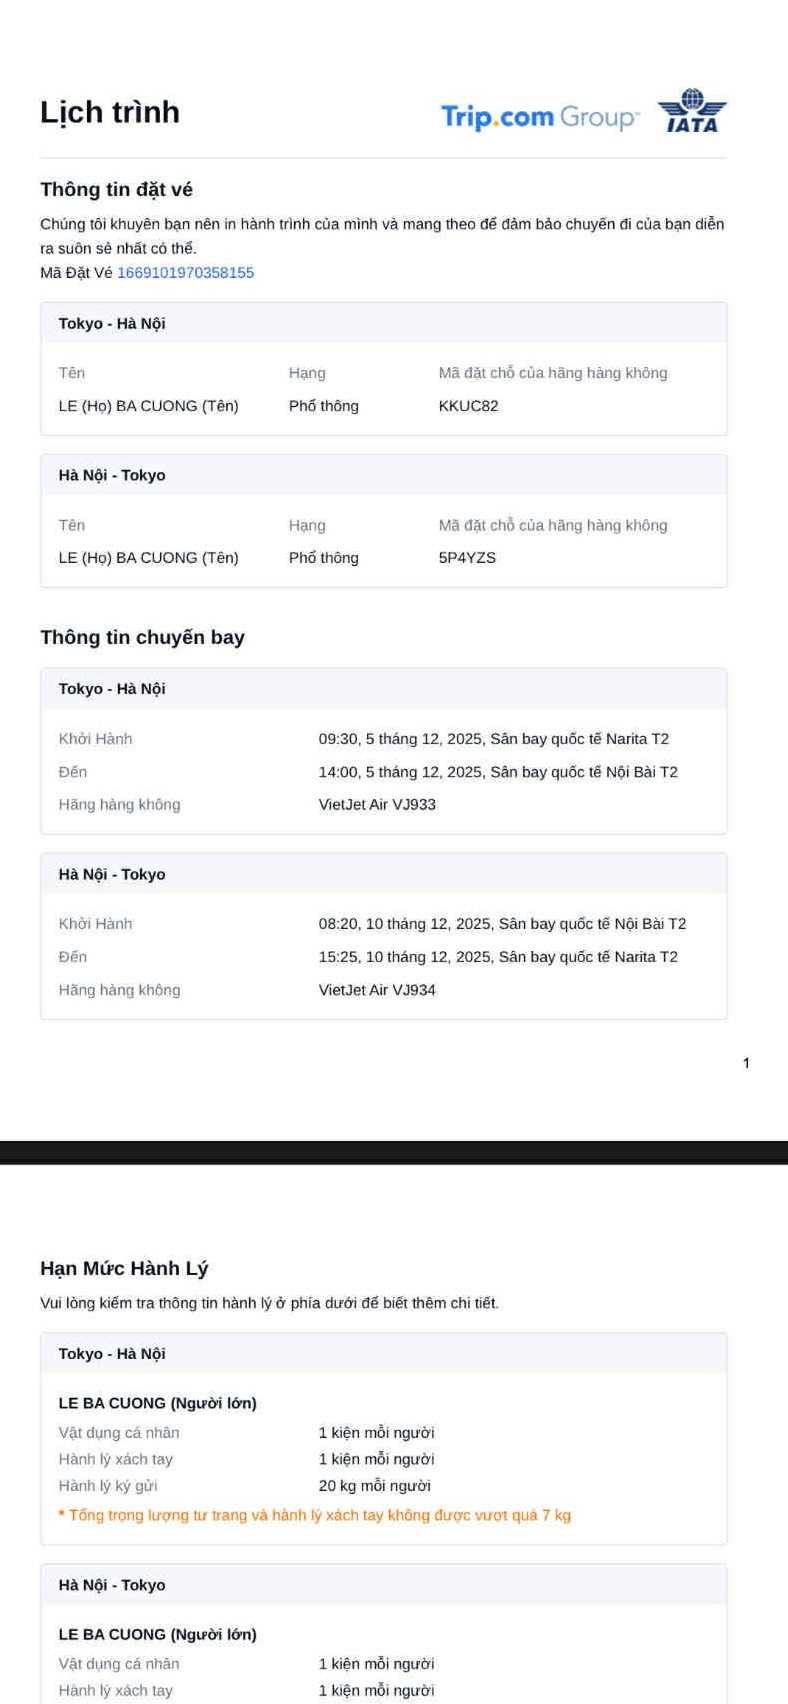Click the 09:30 Narita T2 departure line
Screen dimensions: 788x1704
click(x=493, y=739)
